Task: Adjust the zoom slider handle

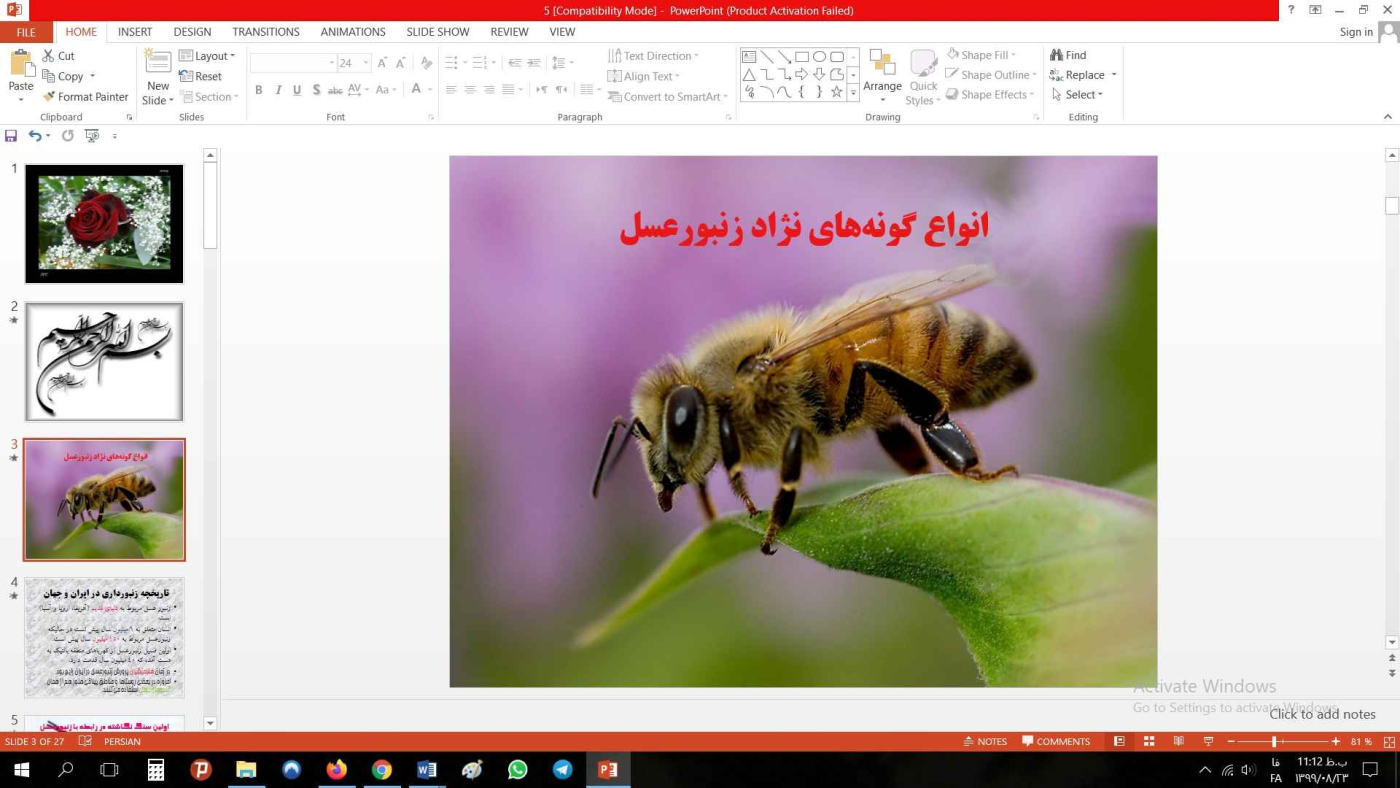Action: pyautogui.click(x=1274, y=742)
